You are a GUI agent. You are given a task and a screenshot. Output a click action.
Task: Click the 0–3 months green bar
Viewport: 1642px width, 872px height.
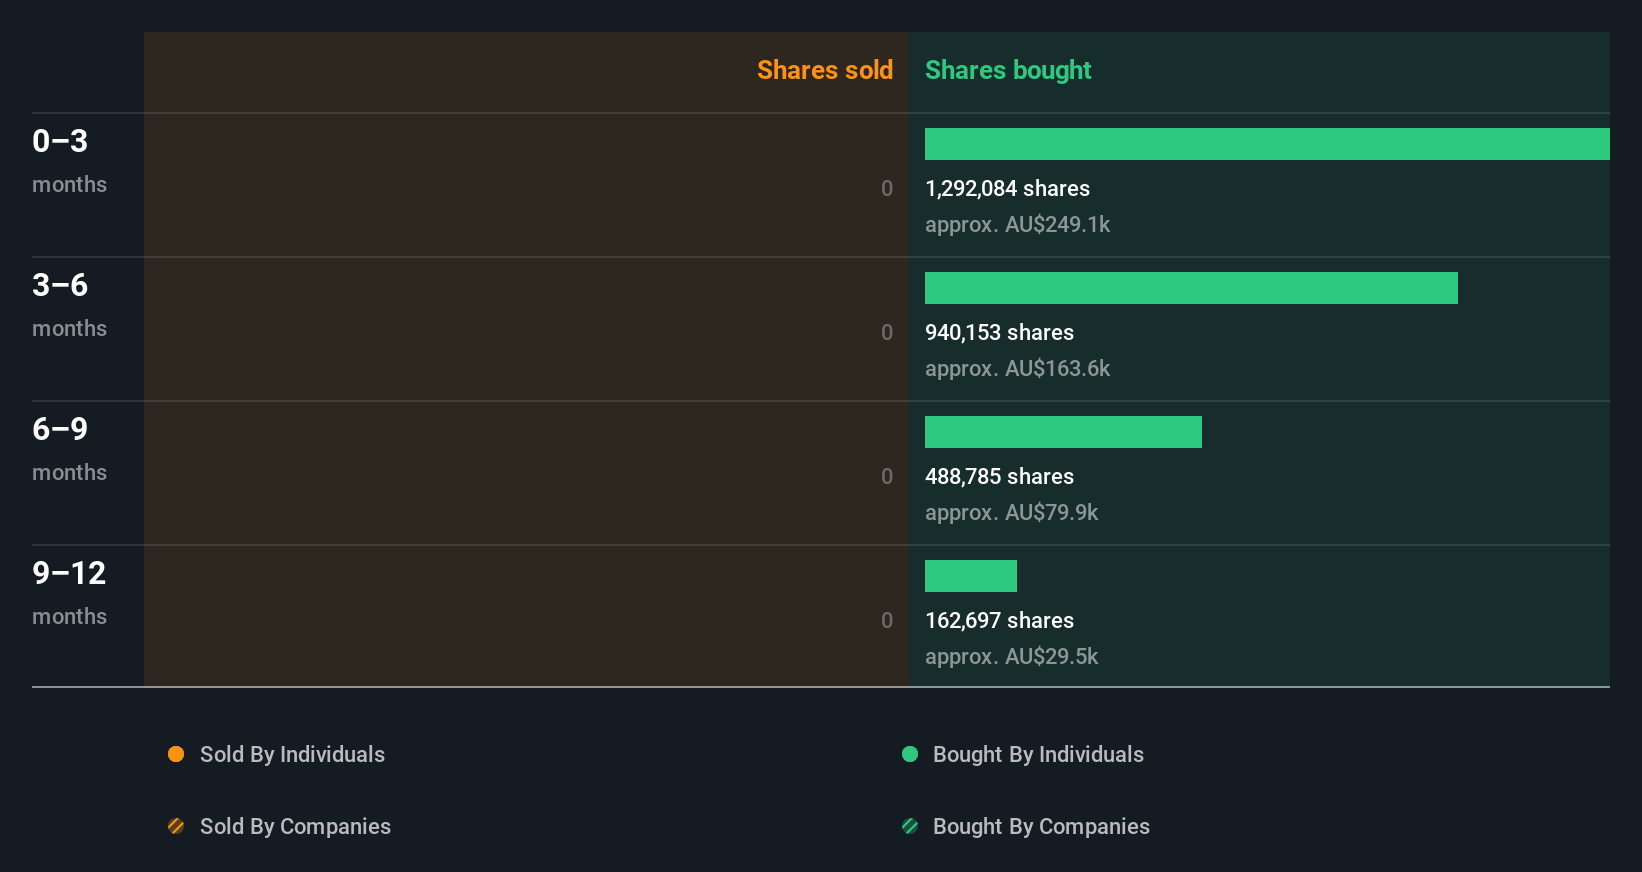coord(1267,144)
